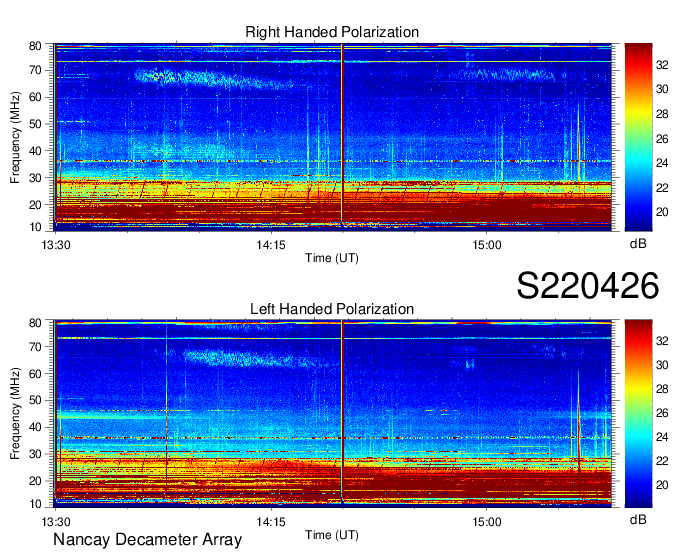Click the 28 dB label on the bottom colorbar
Image resolution: width=680 pixels, height=552 pixels.
662,389
